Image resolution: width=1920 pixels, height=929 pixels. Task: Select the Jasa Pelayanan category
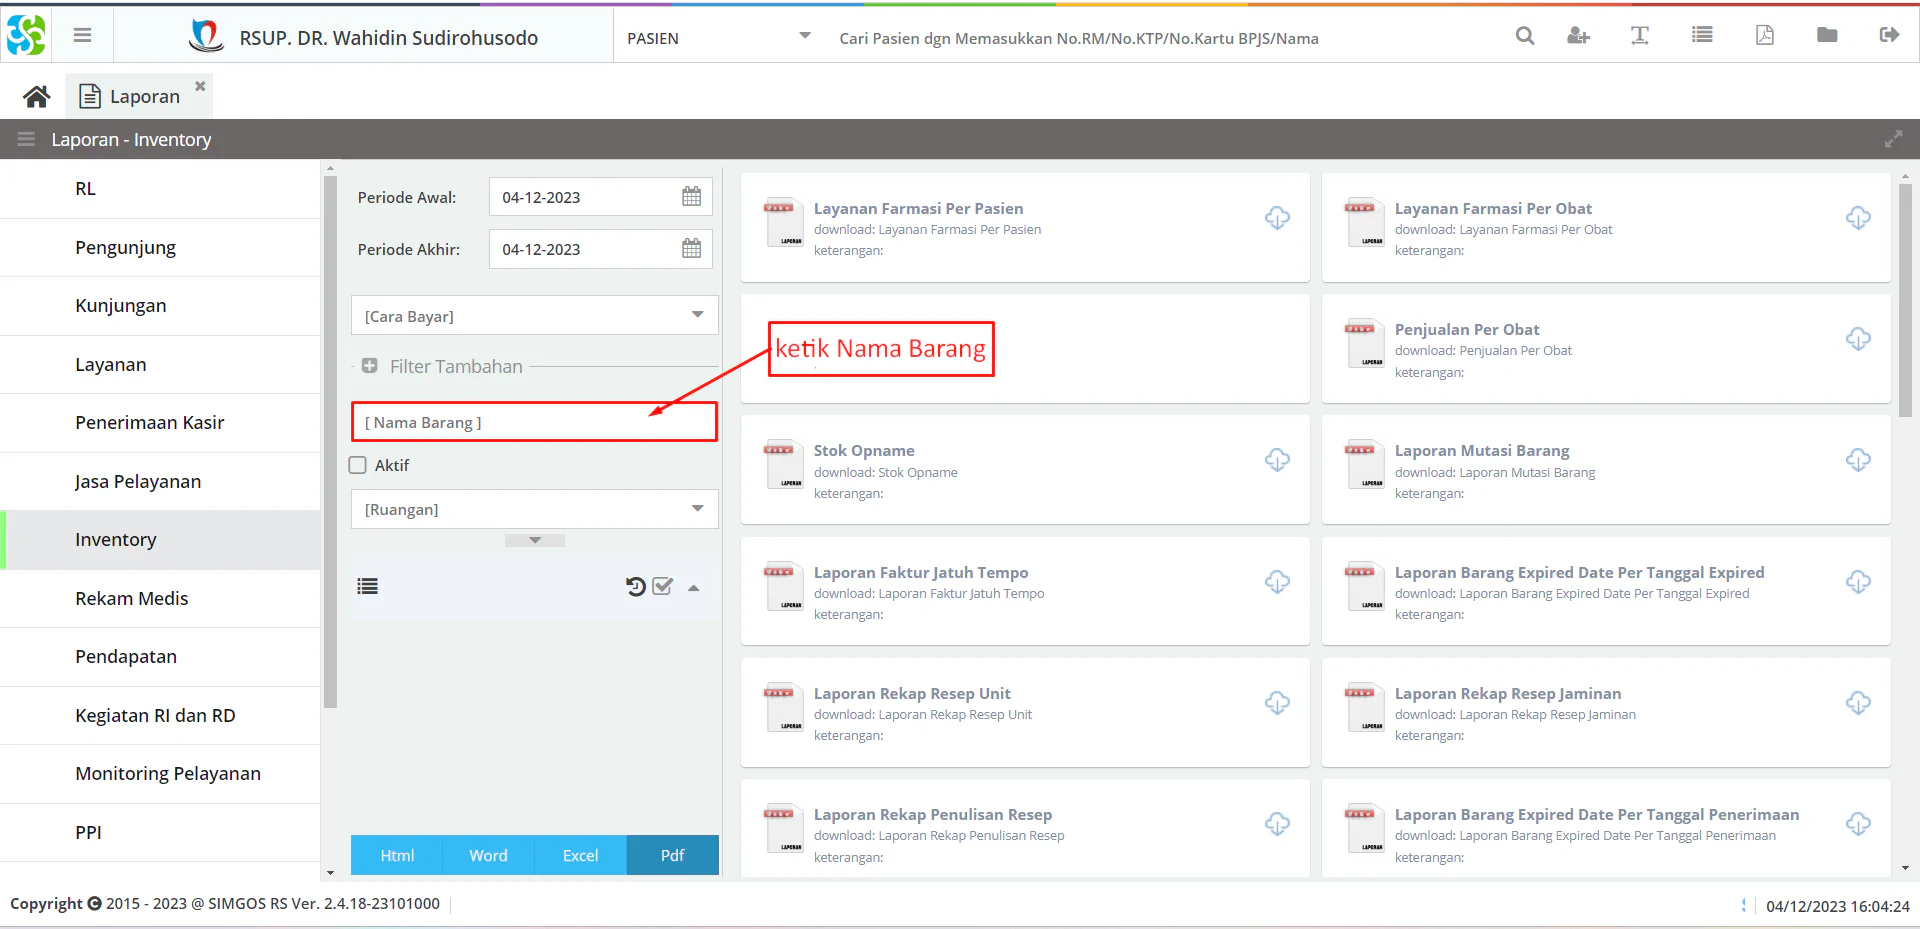(160, 482)
